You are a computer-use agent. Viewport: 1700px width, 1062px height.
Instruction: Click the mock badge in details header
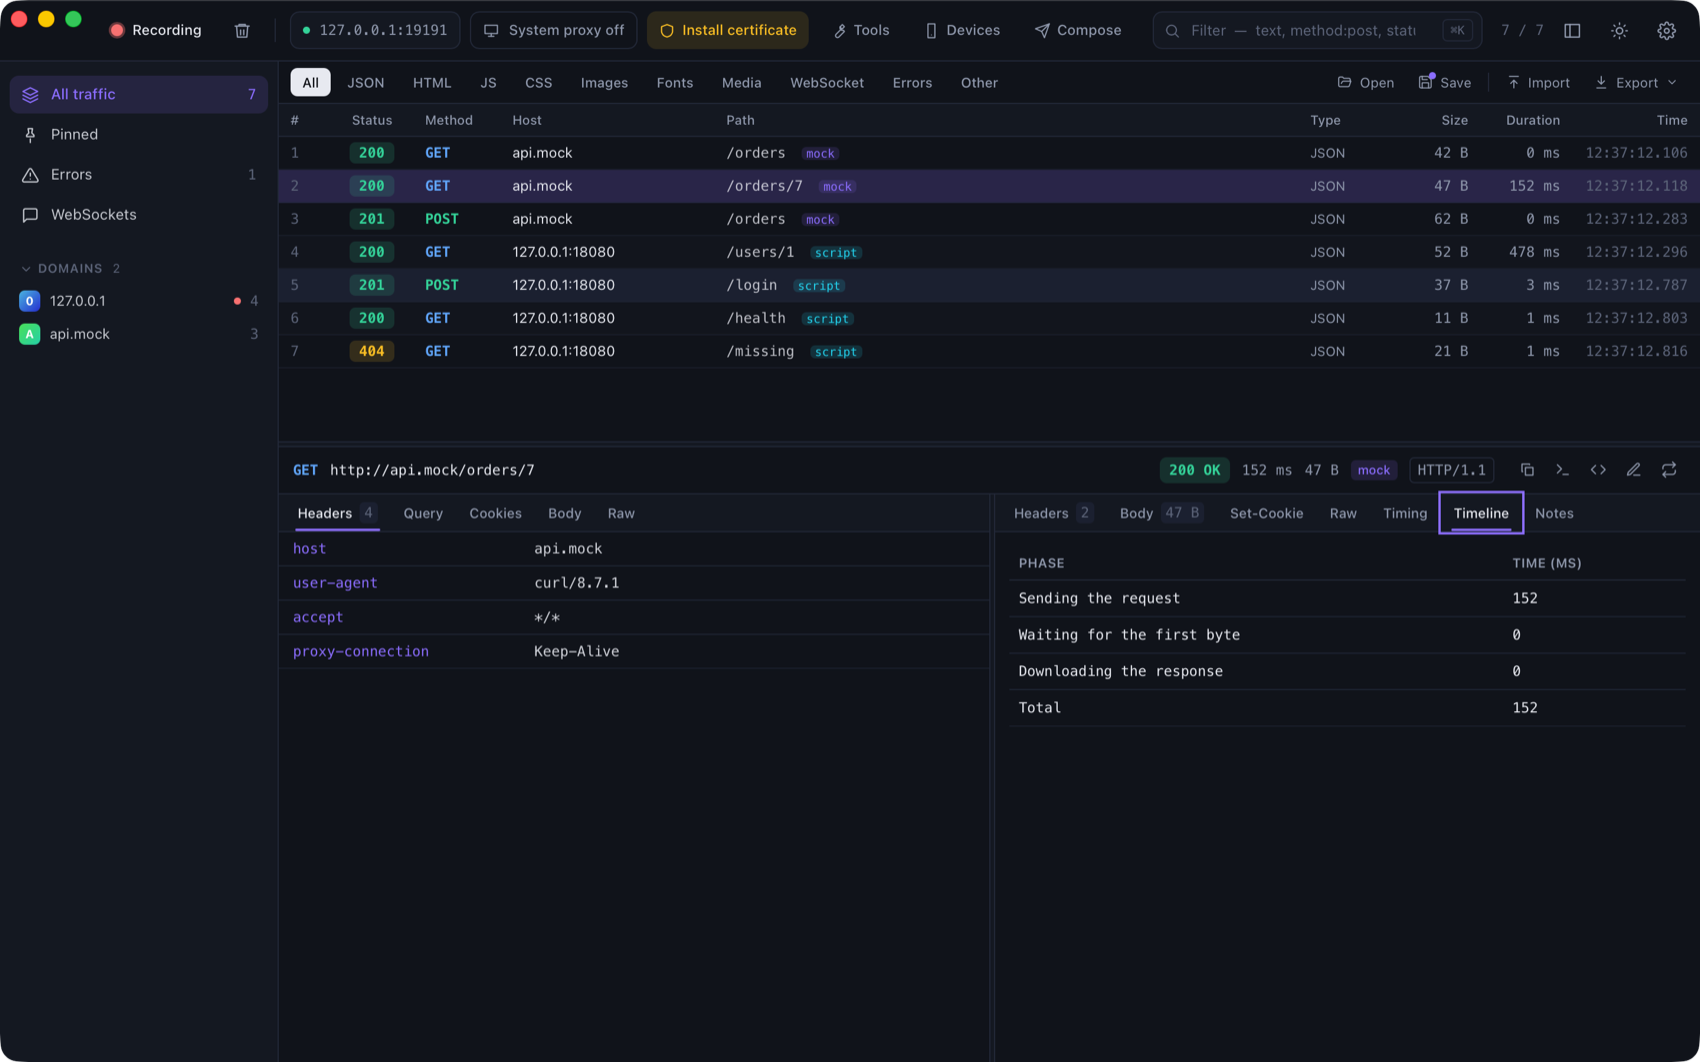[x=1373, y=470]
